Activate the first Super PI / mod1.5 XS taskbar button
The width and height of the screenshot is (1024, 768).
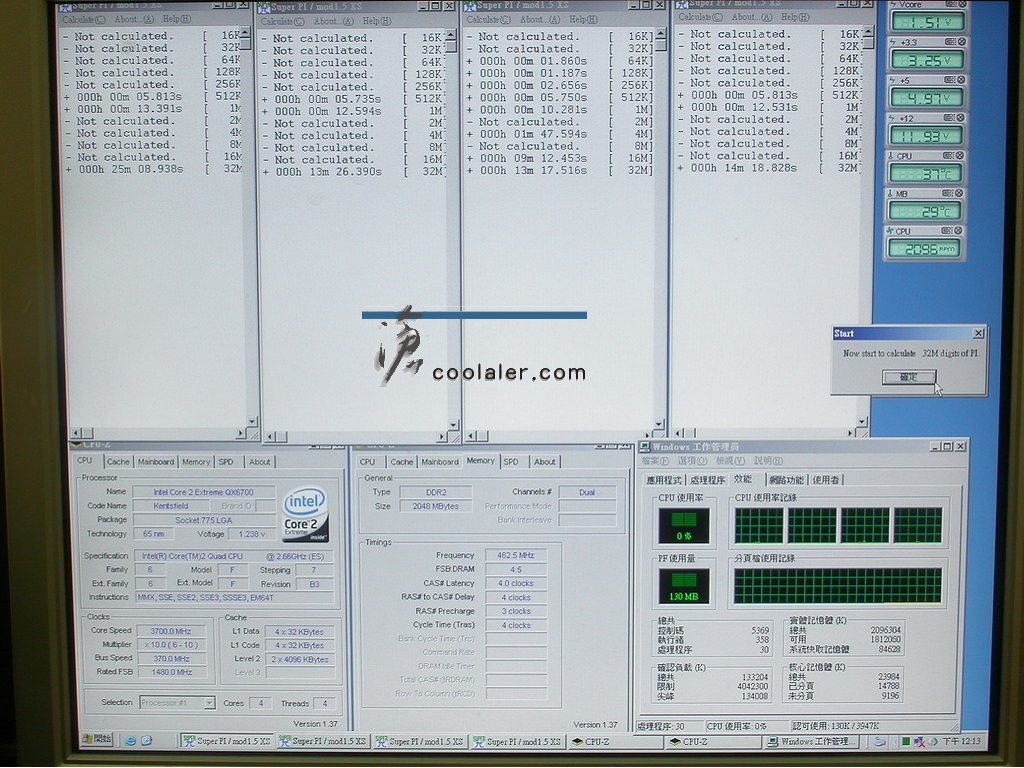[x=227, y=742]
